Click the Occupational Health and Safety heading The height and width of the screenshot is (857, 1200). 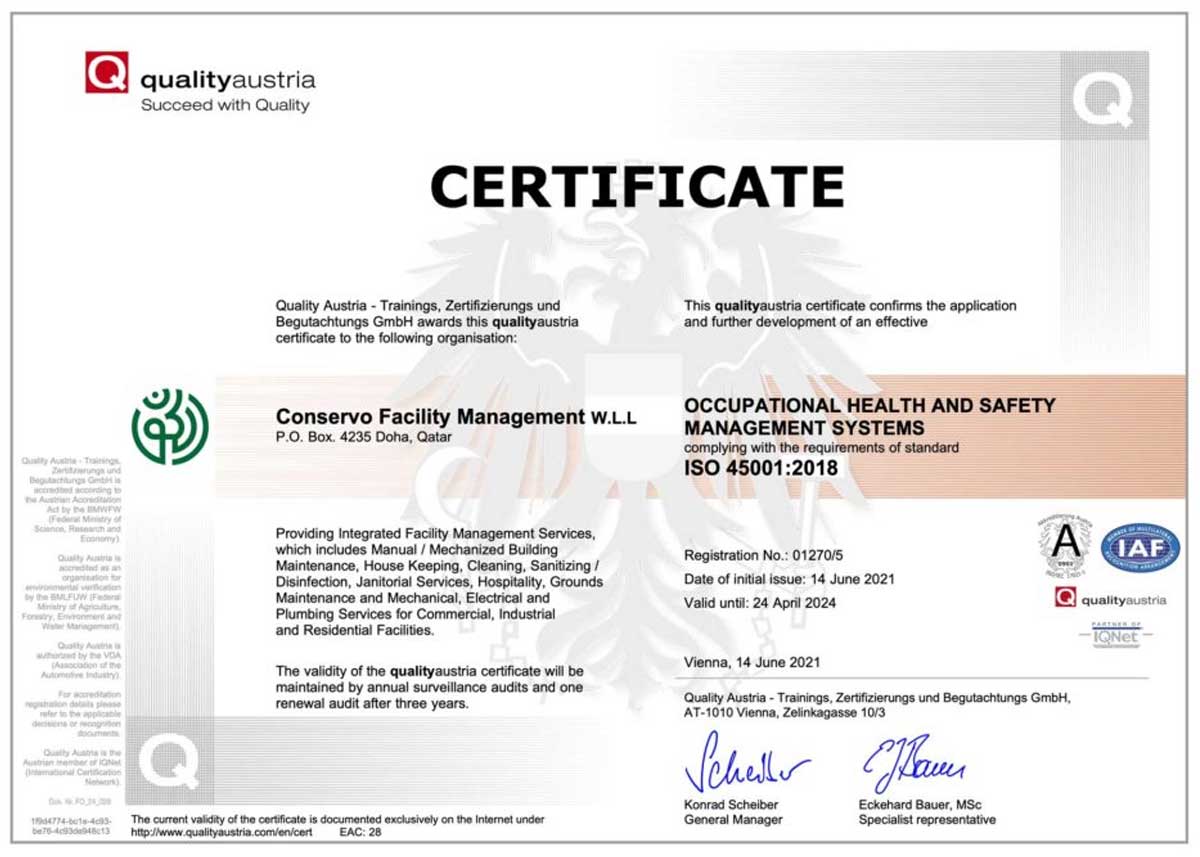point(869,416)
